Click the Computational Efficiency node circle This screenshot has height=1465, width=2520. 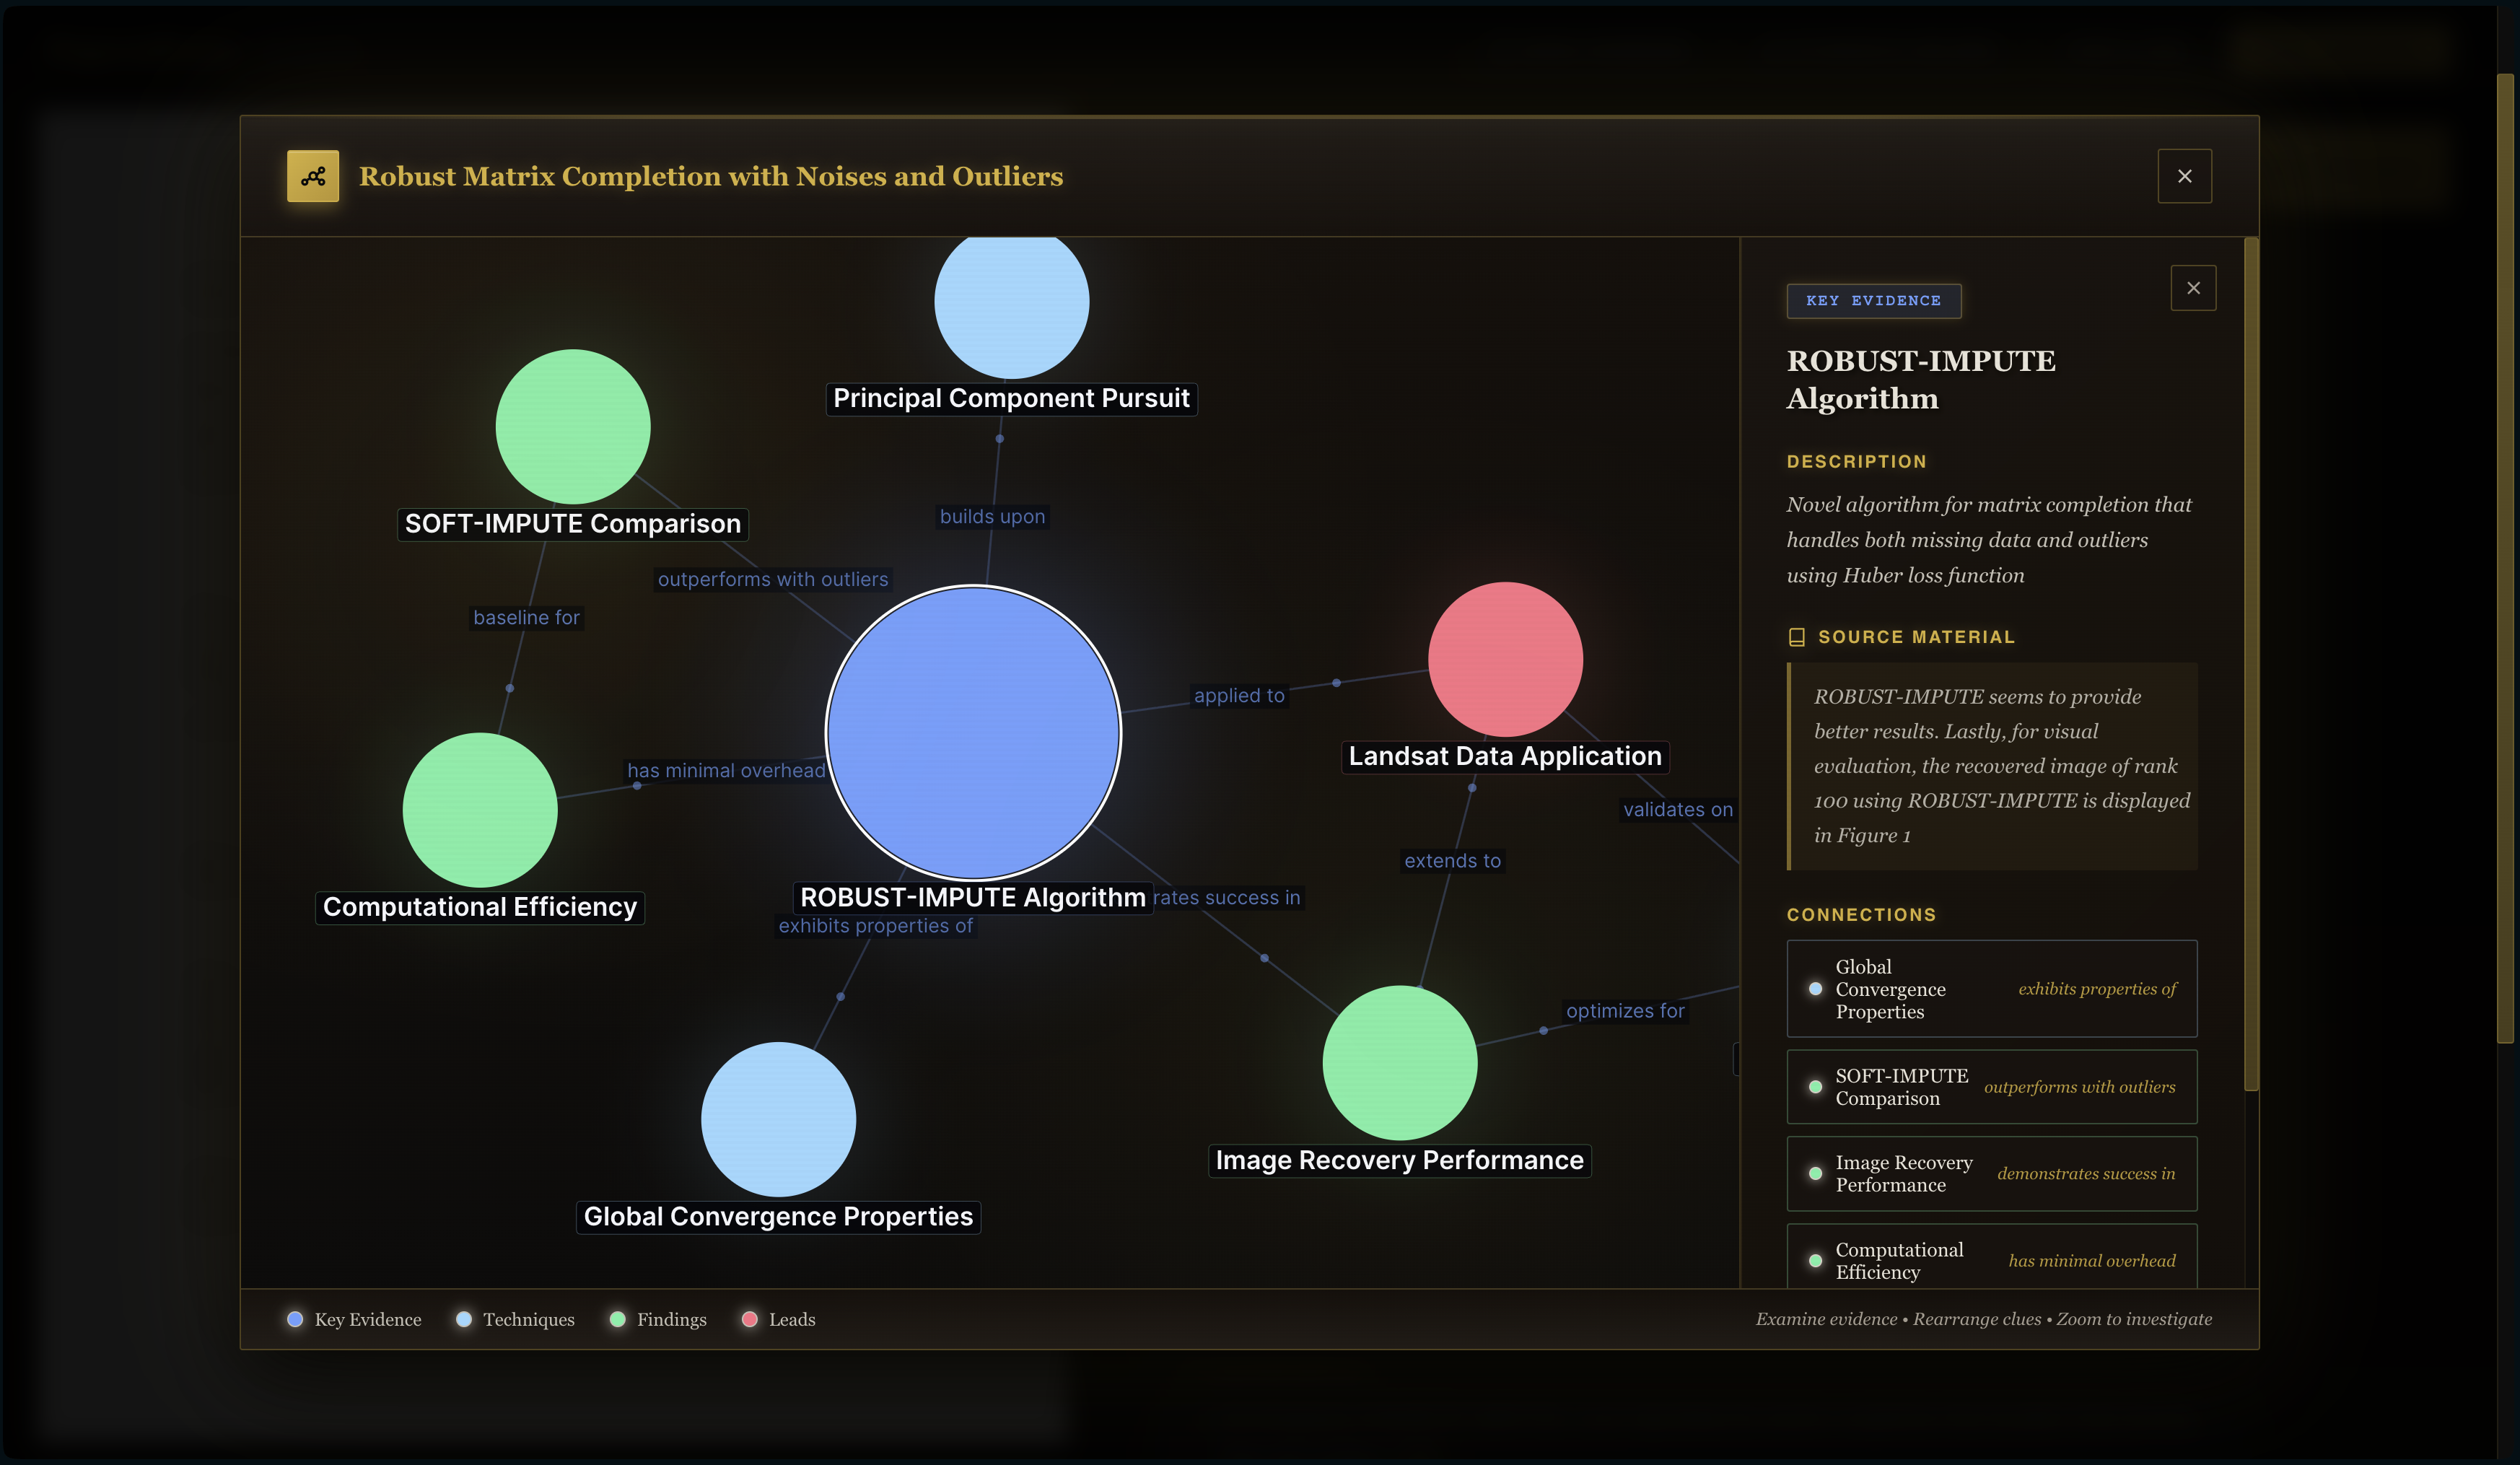pyautogui.click(x=480, y=809)
